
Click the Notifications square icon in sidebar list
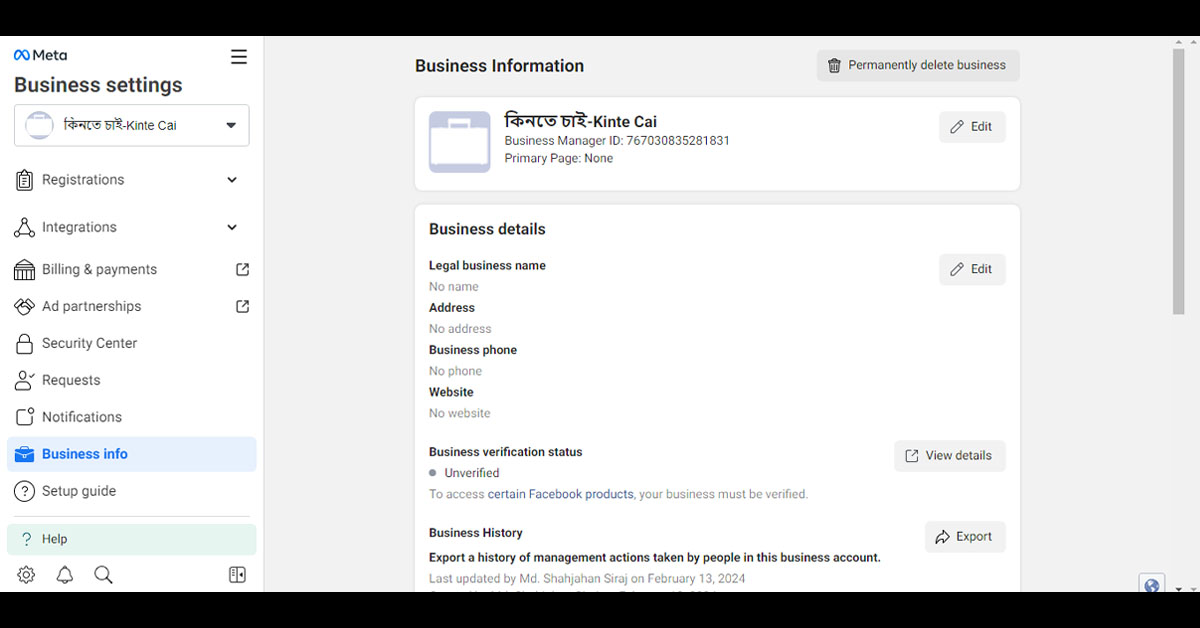[x=25, y=417]
